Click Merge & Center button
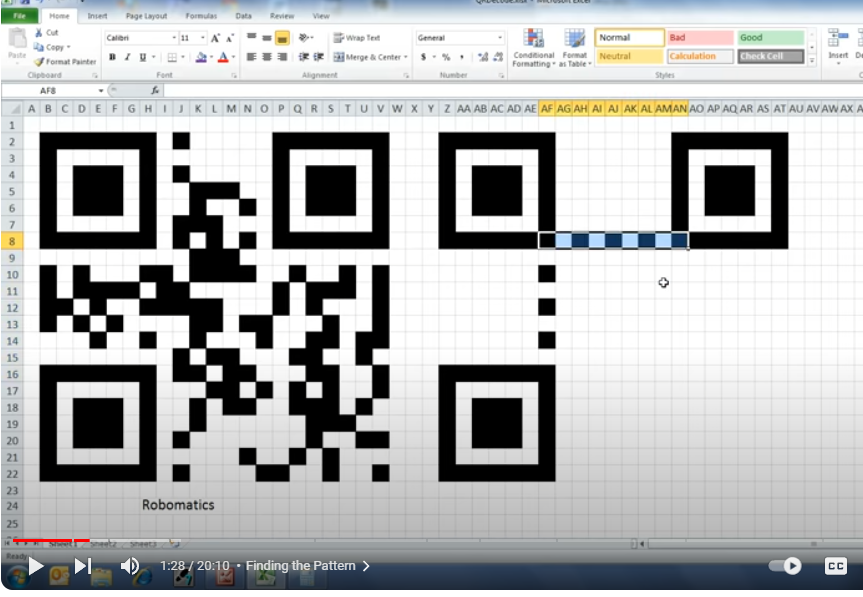Viewport: 863px width, 597px height. [367, 57]
